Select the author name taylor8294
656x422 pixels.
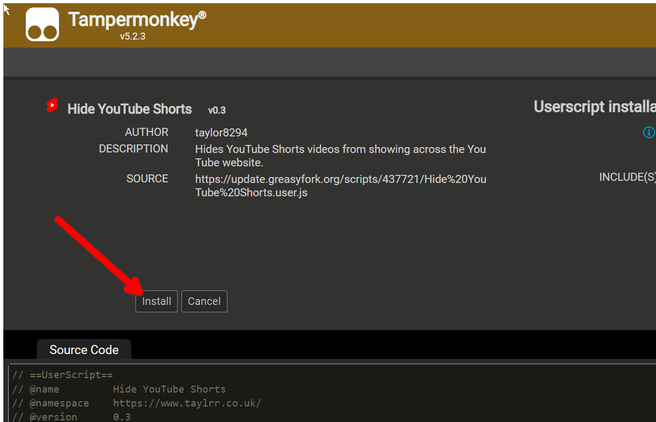(221, 133)
